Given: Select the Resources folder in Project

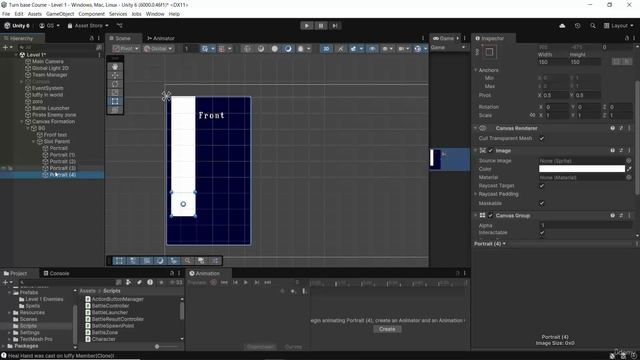Looking at the screenshot, I should pyautogui.click(x=29, y=313).
